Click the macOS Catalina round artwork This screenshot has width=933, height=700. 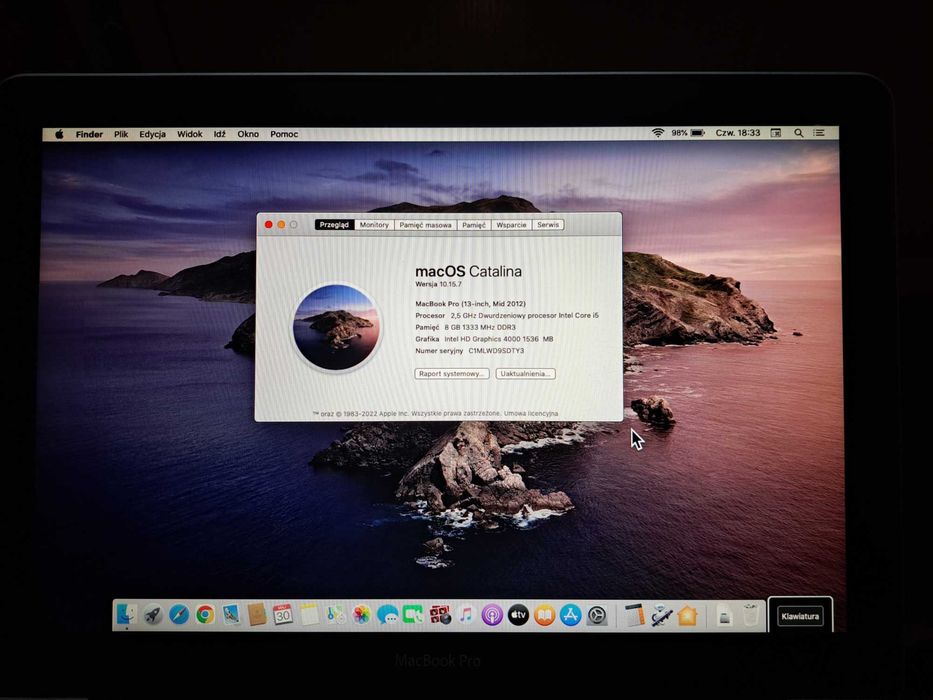coord(337,327)
